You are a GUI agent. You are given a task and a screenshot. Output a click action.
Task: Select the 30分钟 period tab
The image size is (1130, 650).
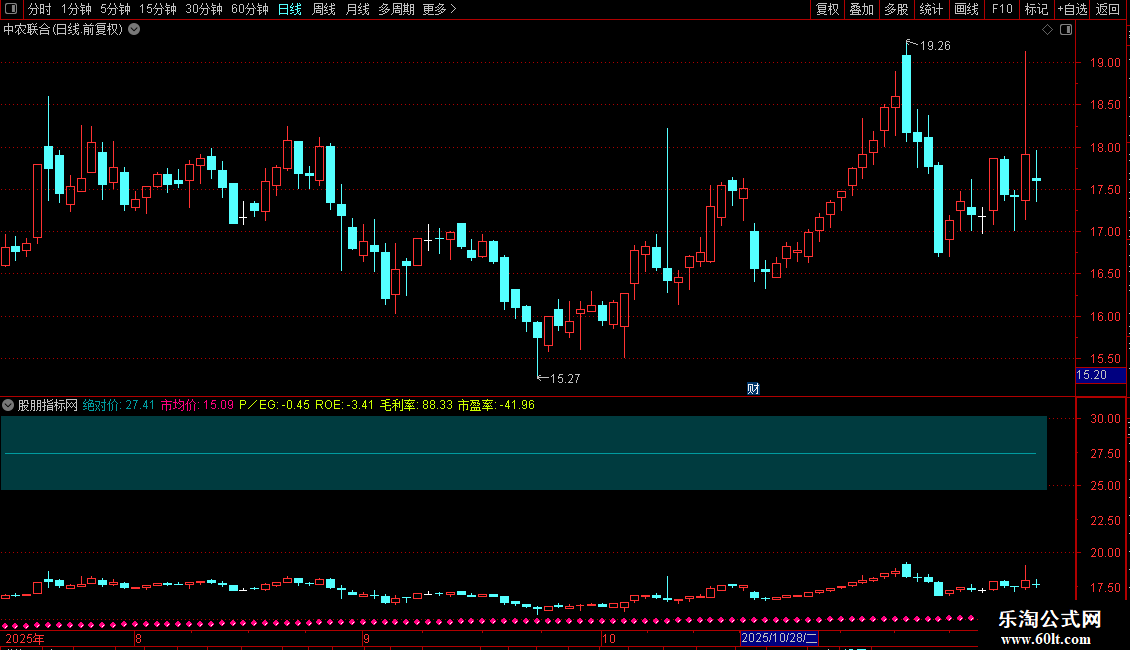point(204,9)
